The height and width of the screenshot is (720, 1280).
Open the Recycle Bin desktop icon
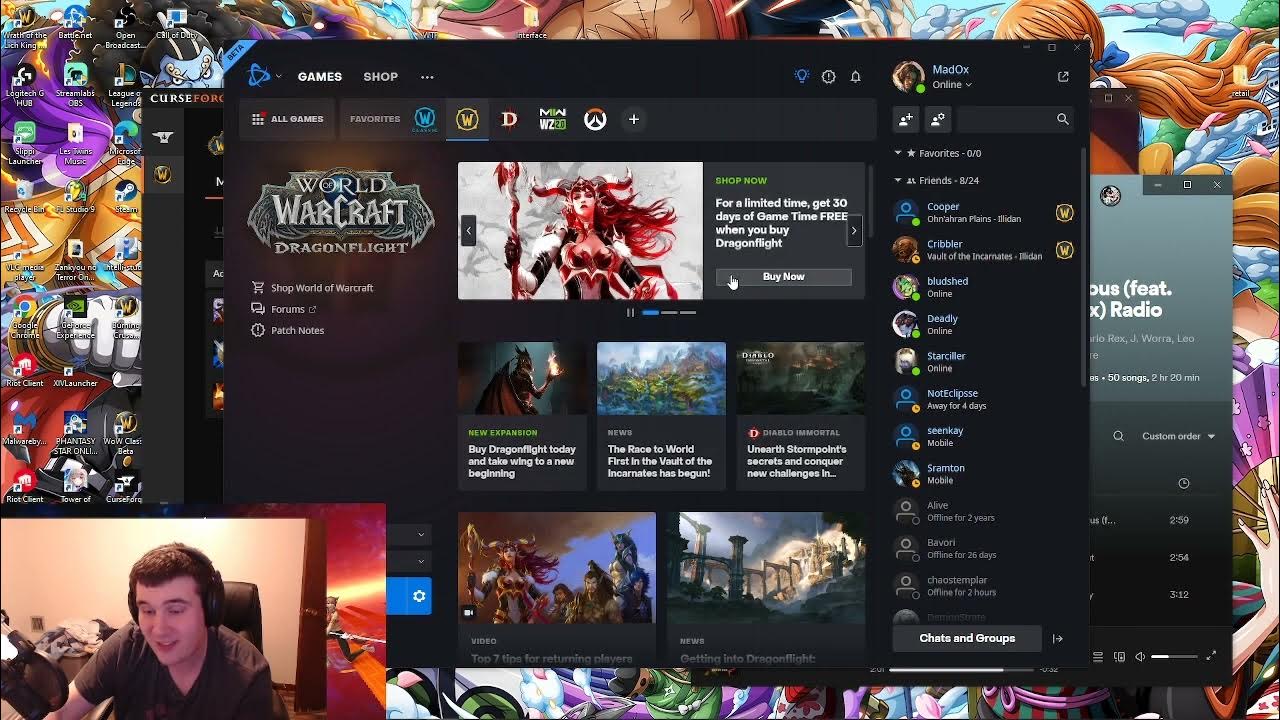click(x=24, y=196)
